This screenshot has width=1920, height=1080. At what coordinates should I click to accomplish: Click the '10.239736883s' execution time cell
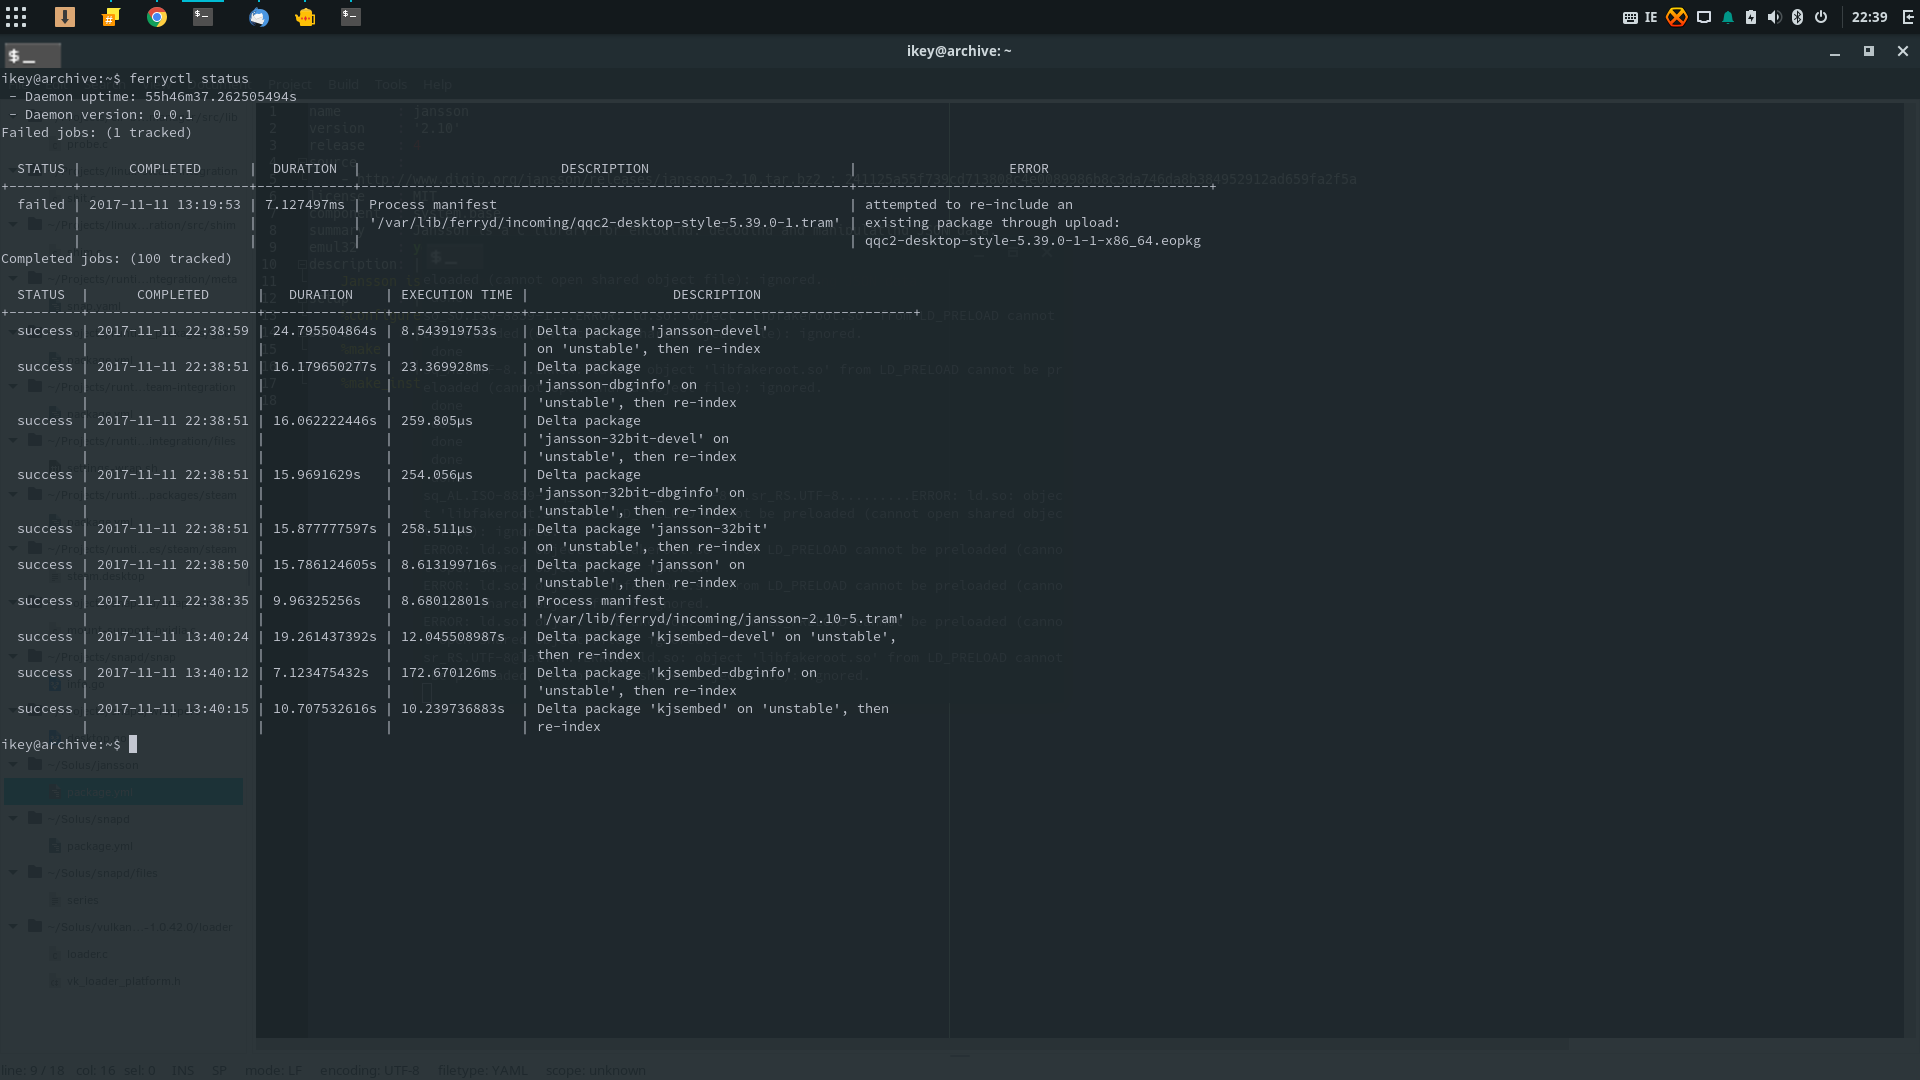coord(453,709)
